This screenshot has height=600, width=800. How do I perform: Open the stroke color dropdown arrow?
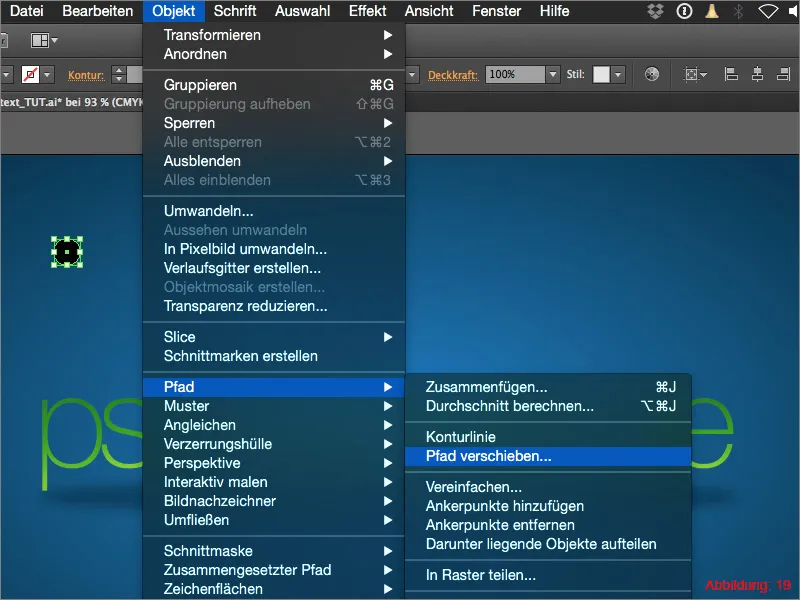(47, 74)
